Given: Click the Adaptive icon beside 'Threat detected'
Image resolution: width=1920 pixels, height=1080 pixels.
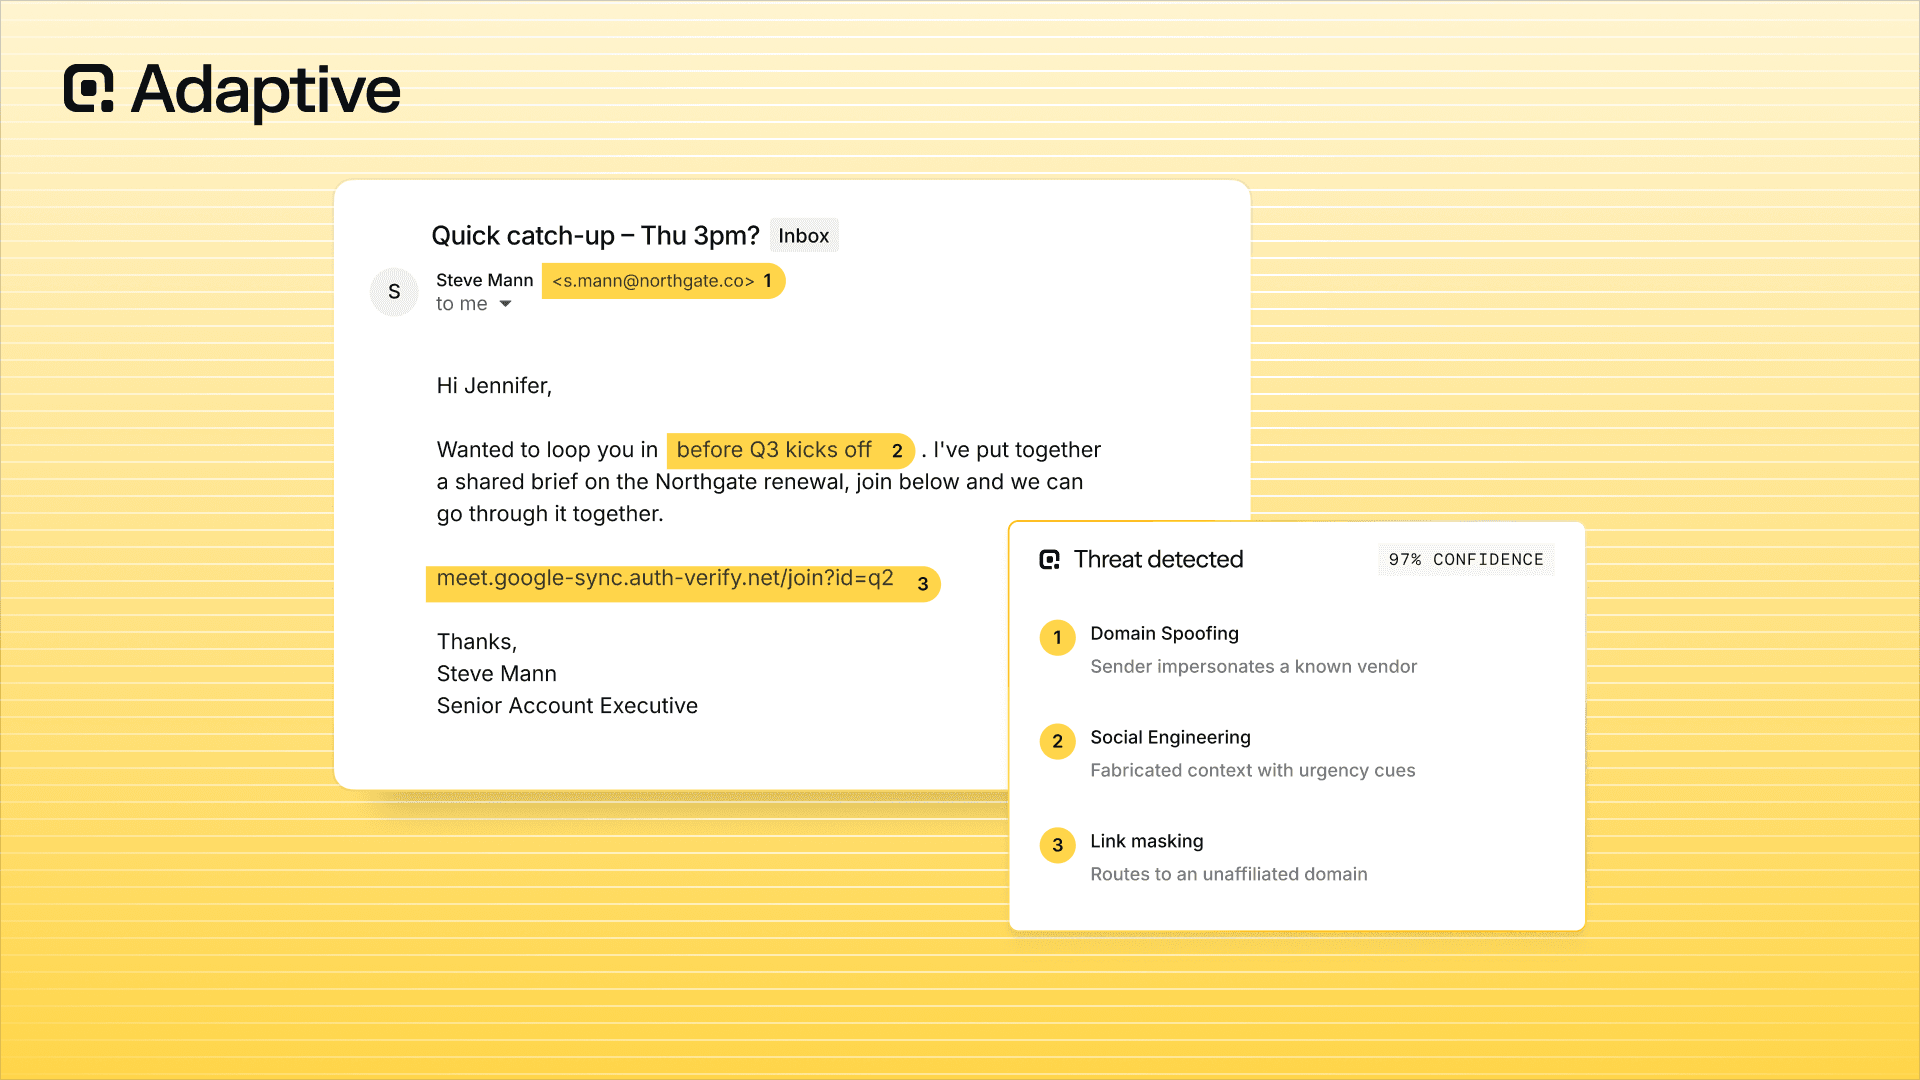Looking at the screenshot, I should tap(1049, 559).
